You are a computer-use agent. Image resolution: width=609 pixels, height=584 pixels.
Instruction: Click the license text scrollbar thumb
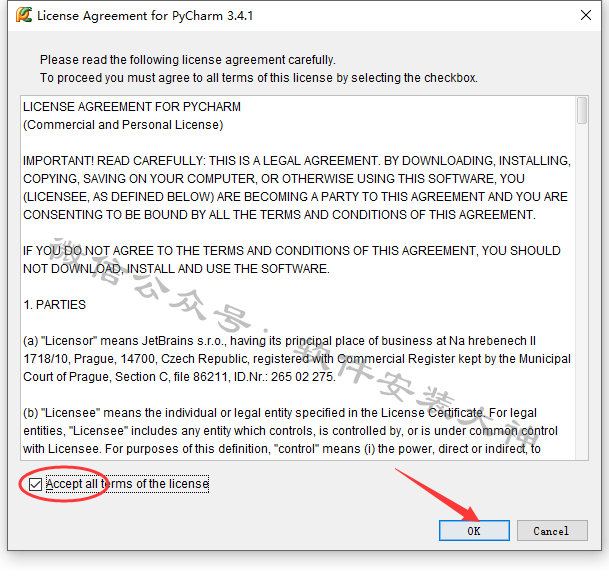tap(581, 111)
